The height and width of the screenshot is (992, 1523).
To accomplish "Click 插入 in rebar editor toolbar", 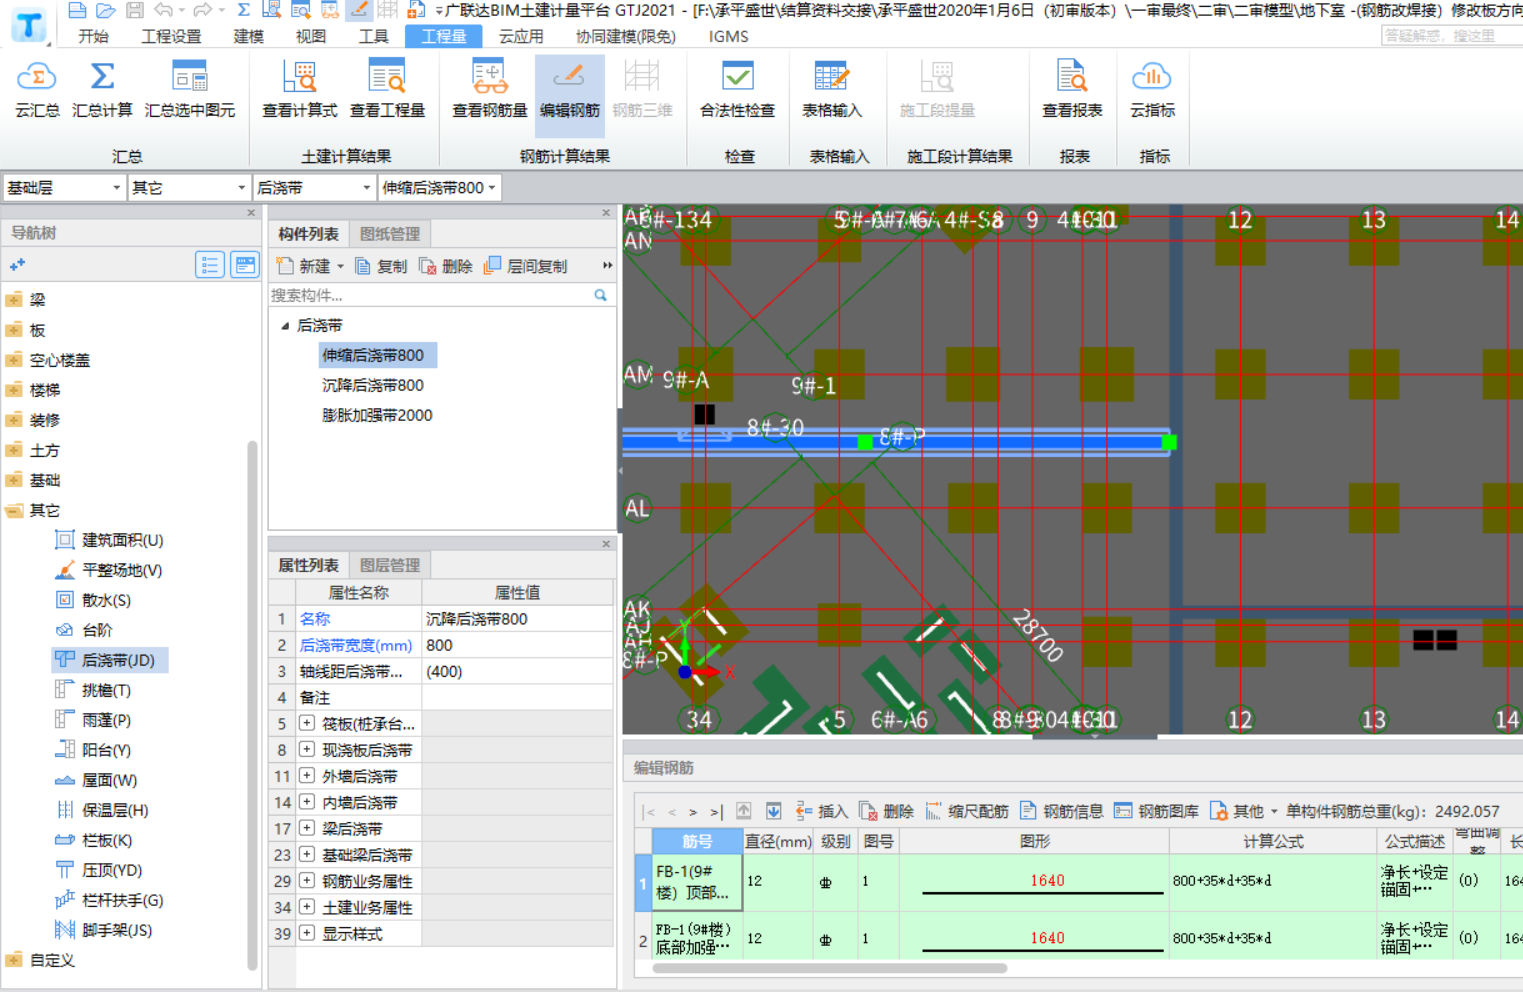I will pyautogui.click(x=821, y=811).
